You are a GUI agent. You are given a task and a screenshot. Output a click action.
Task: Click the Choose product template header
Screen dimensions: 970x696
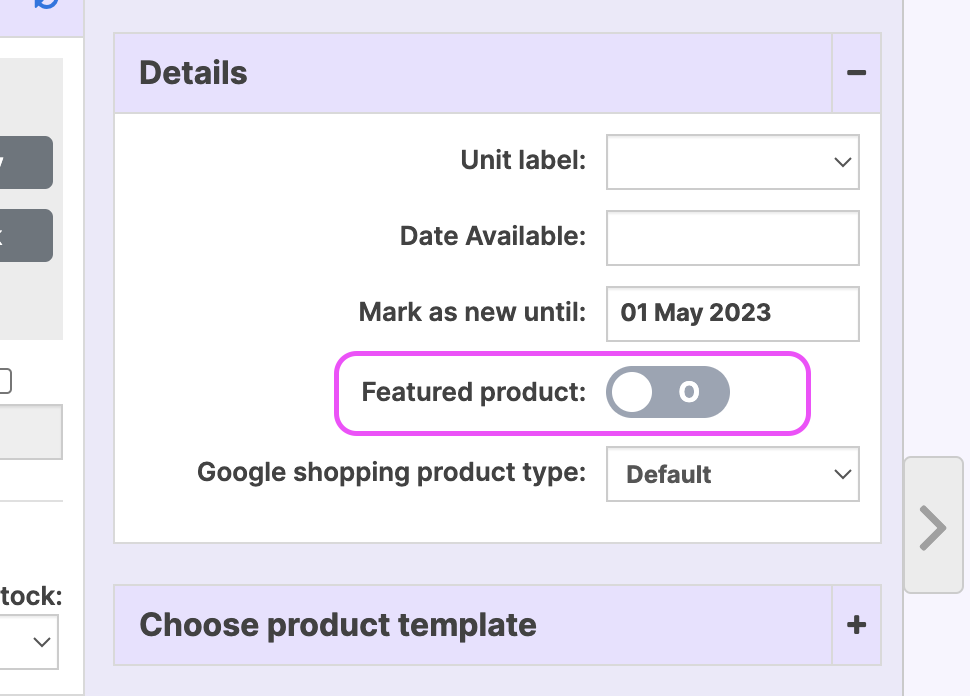[338, 625]
